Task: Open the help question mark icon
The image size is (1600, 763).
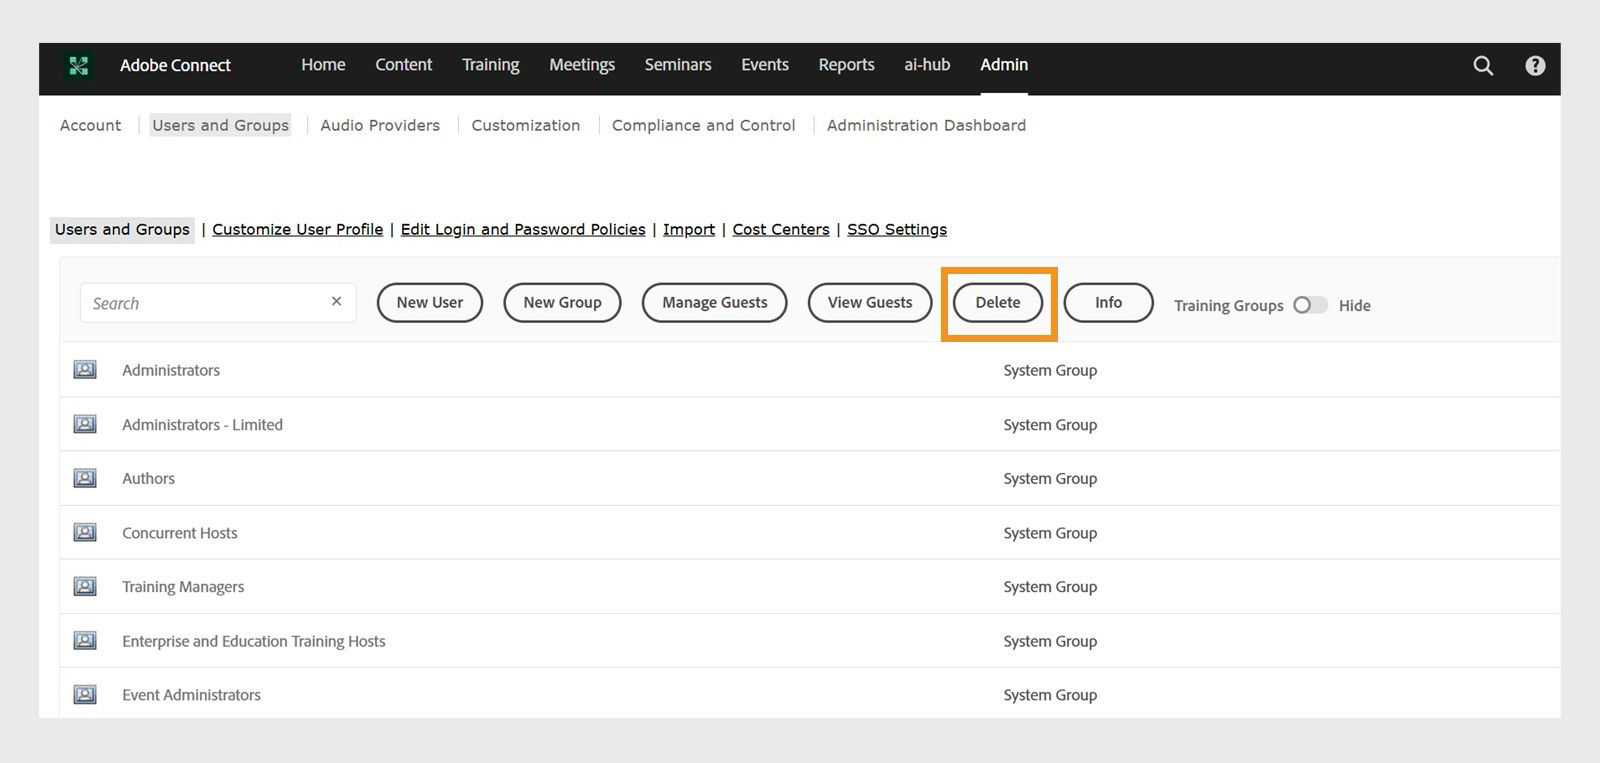Action: [1535, 65]
